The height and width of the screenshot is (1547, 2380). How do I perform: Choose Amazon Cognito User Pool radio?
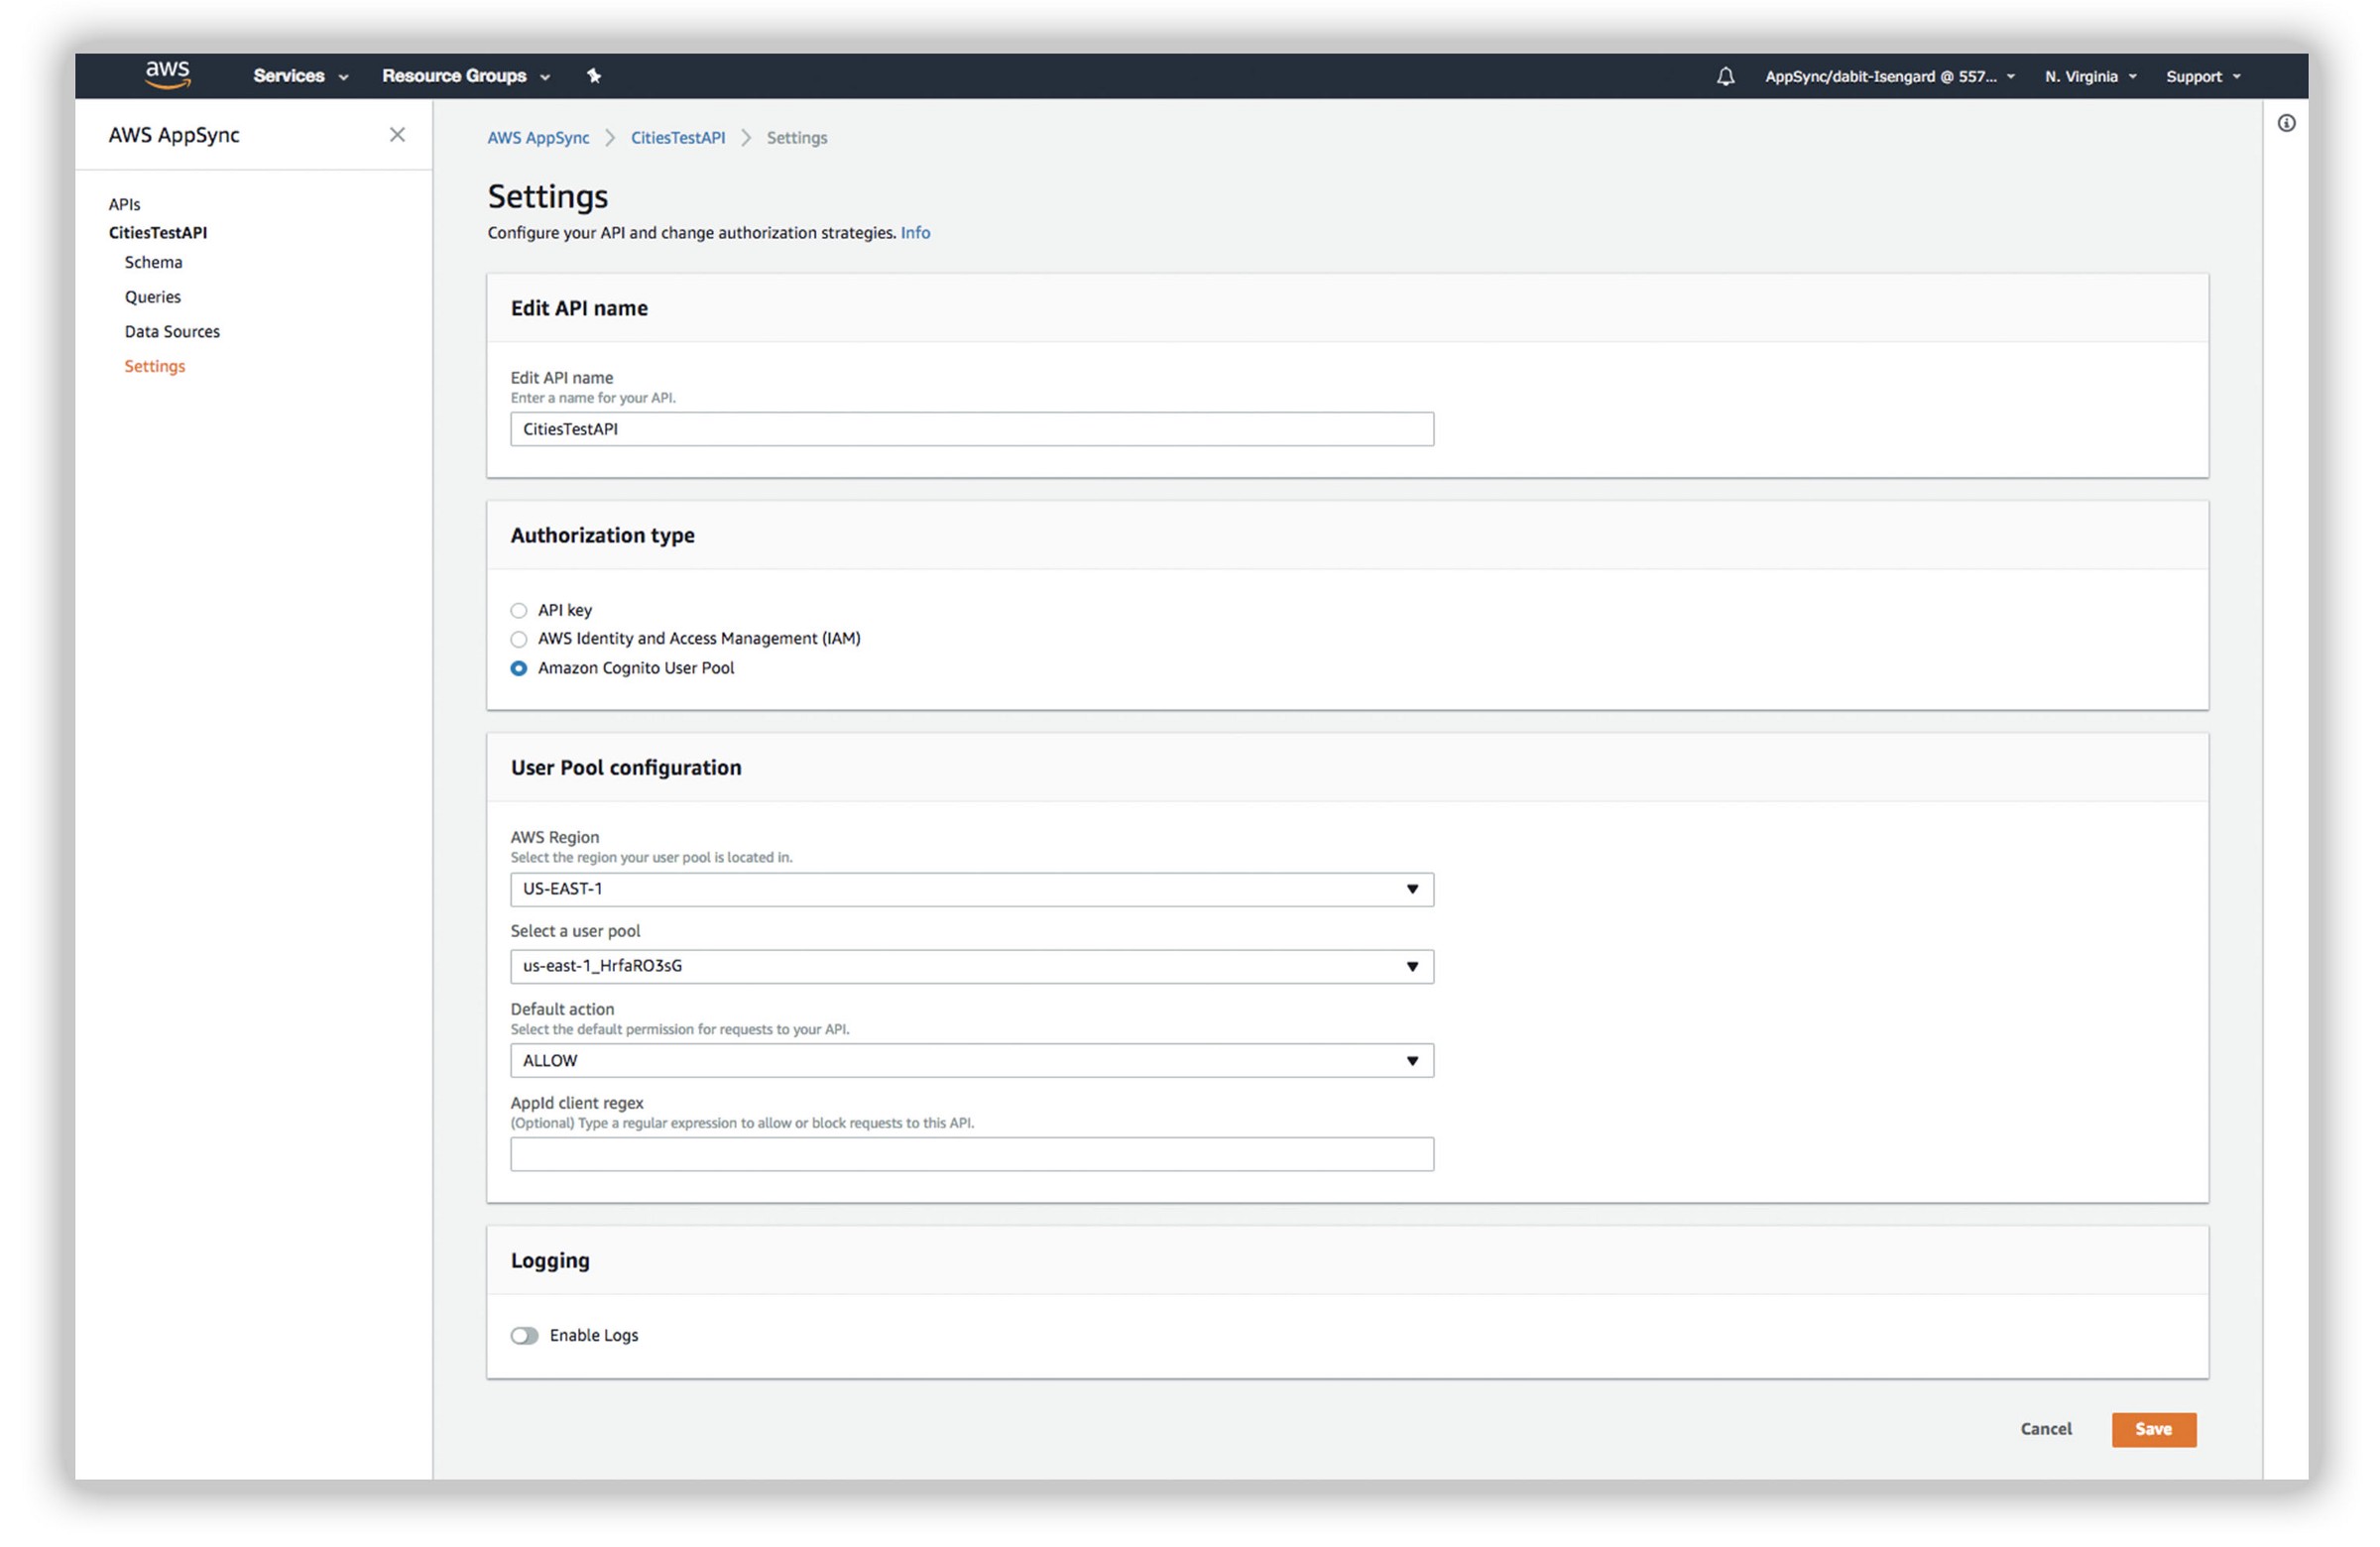coord(518,669)
